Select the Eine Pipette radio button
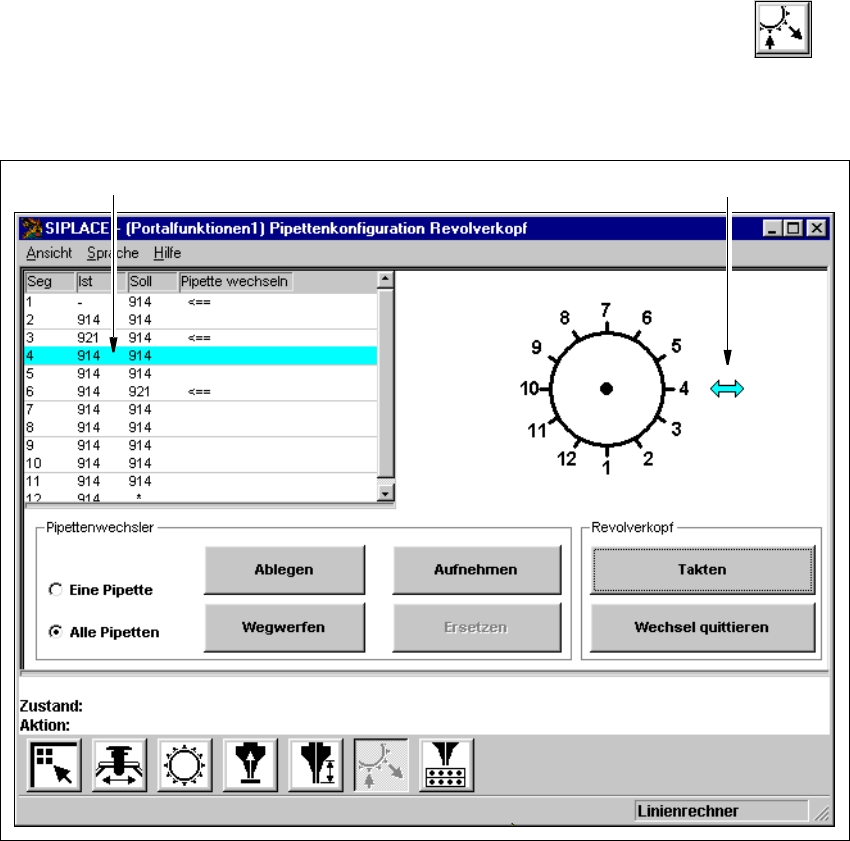This screenshot has width=850, height=841. click(56, 590)
